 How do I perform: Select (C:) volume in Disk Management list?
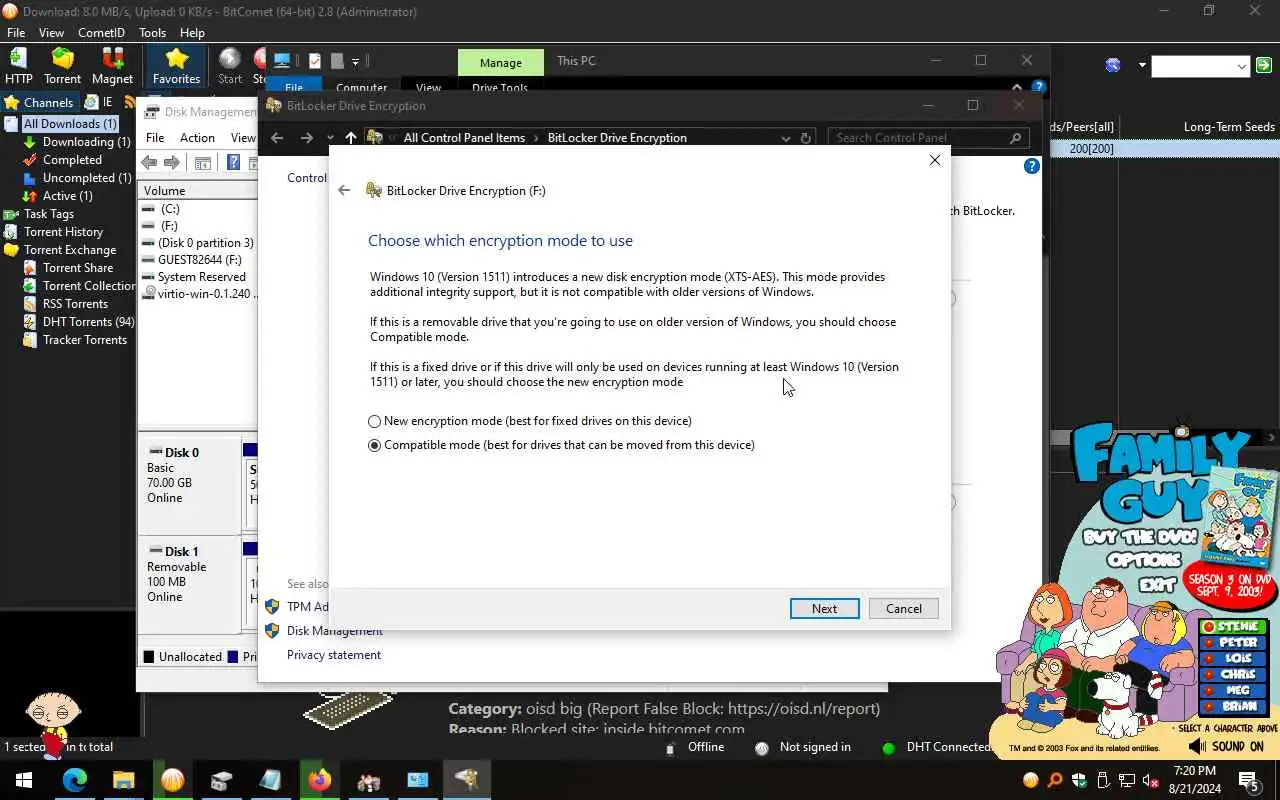[x=170, y=209]
